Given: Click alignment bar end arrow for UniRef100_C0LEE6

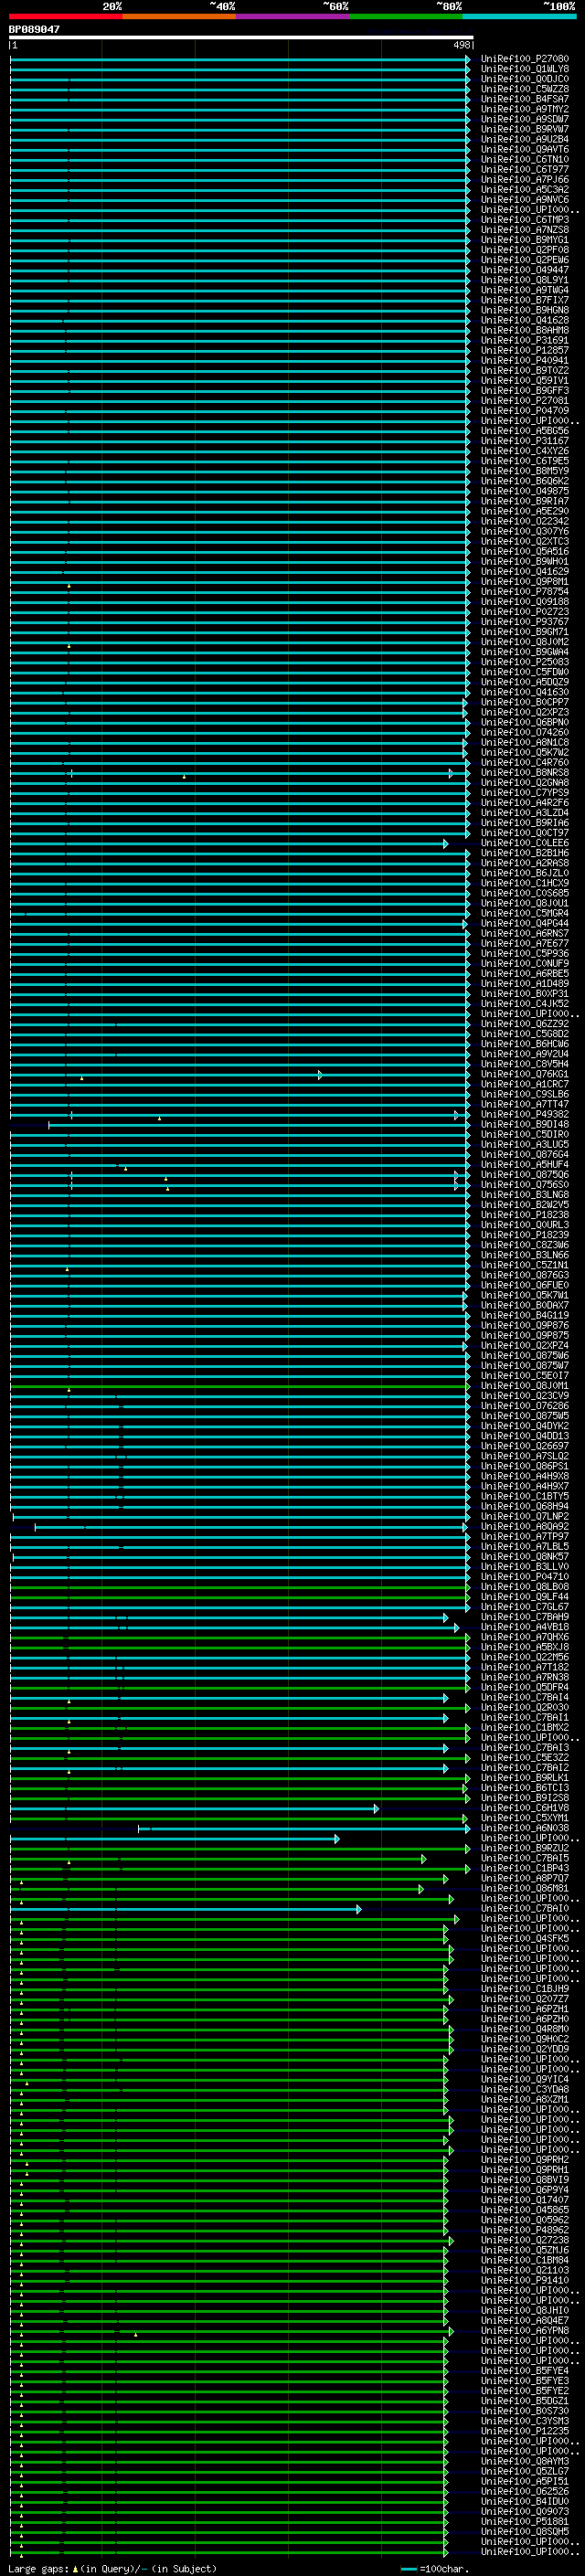Looking at the screenshot, I should point(446,843).
